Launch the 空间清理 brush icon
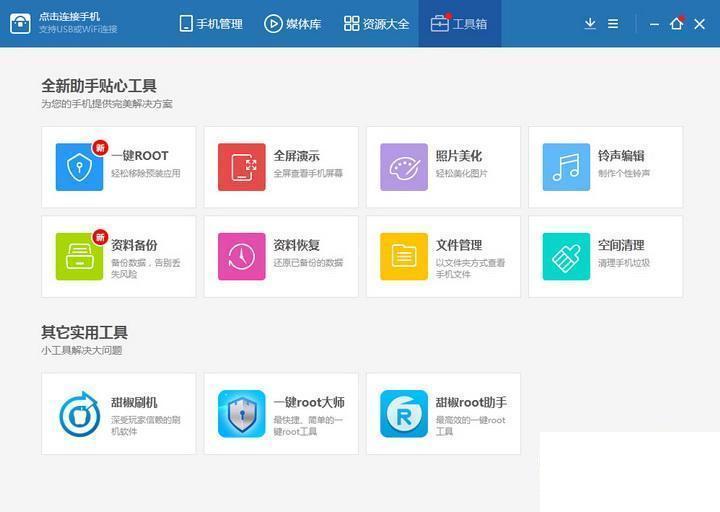The image size is (720, 512). point(566,256)
